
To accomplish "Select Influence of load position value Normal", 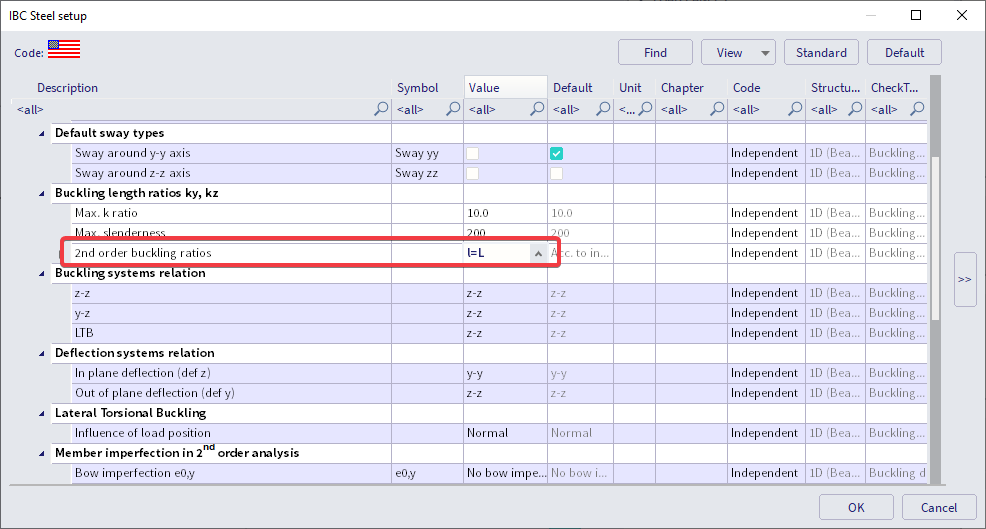I will [506, 433].
